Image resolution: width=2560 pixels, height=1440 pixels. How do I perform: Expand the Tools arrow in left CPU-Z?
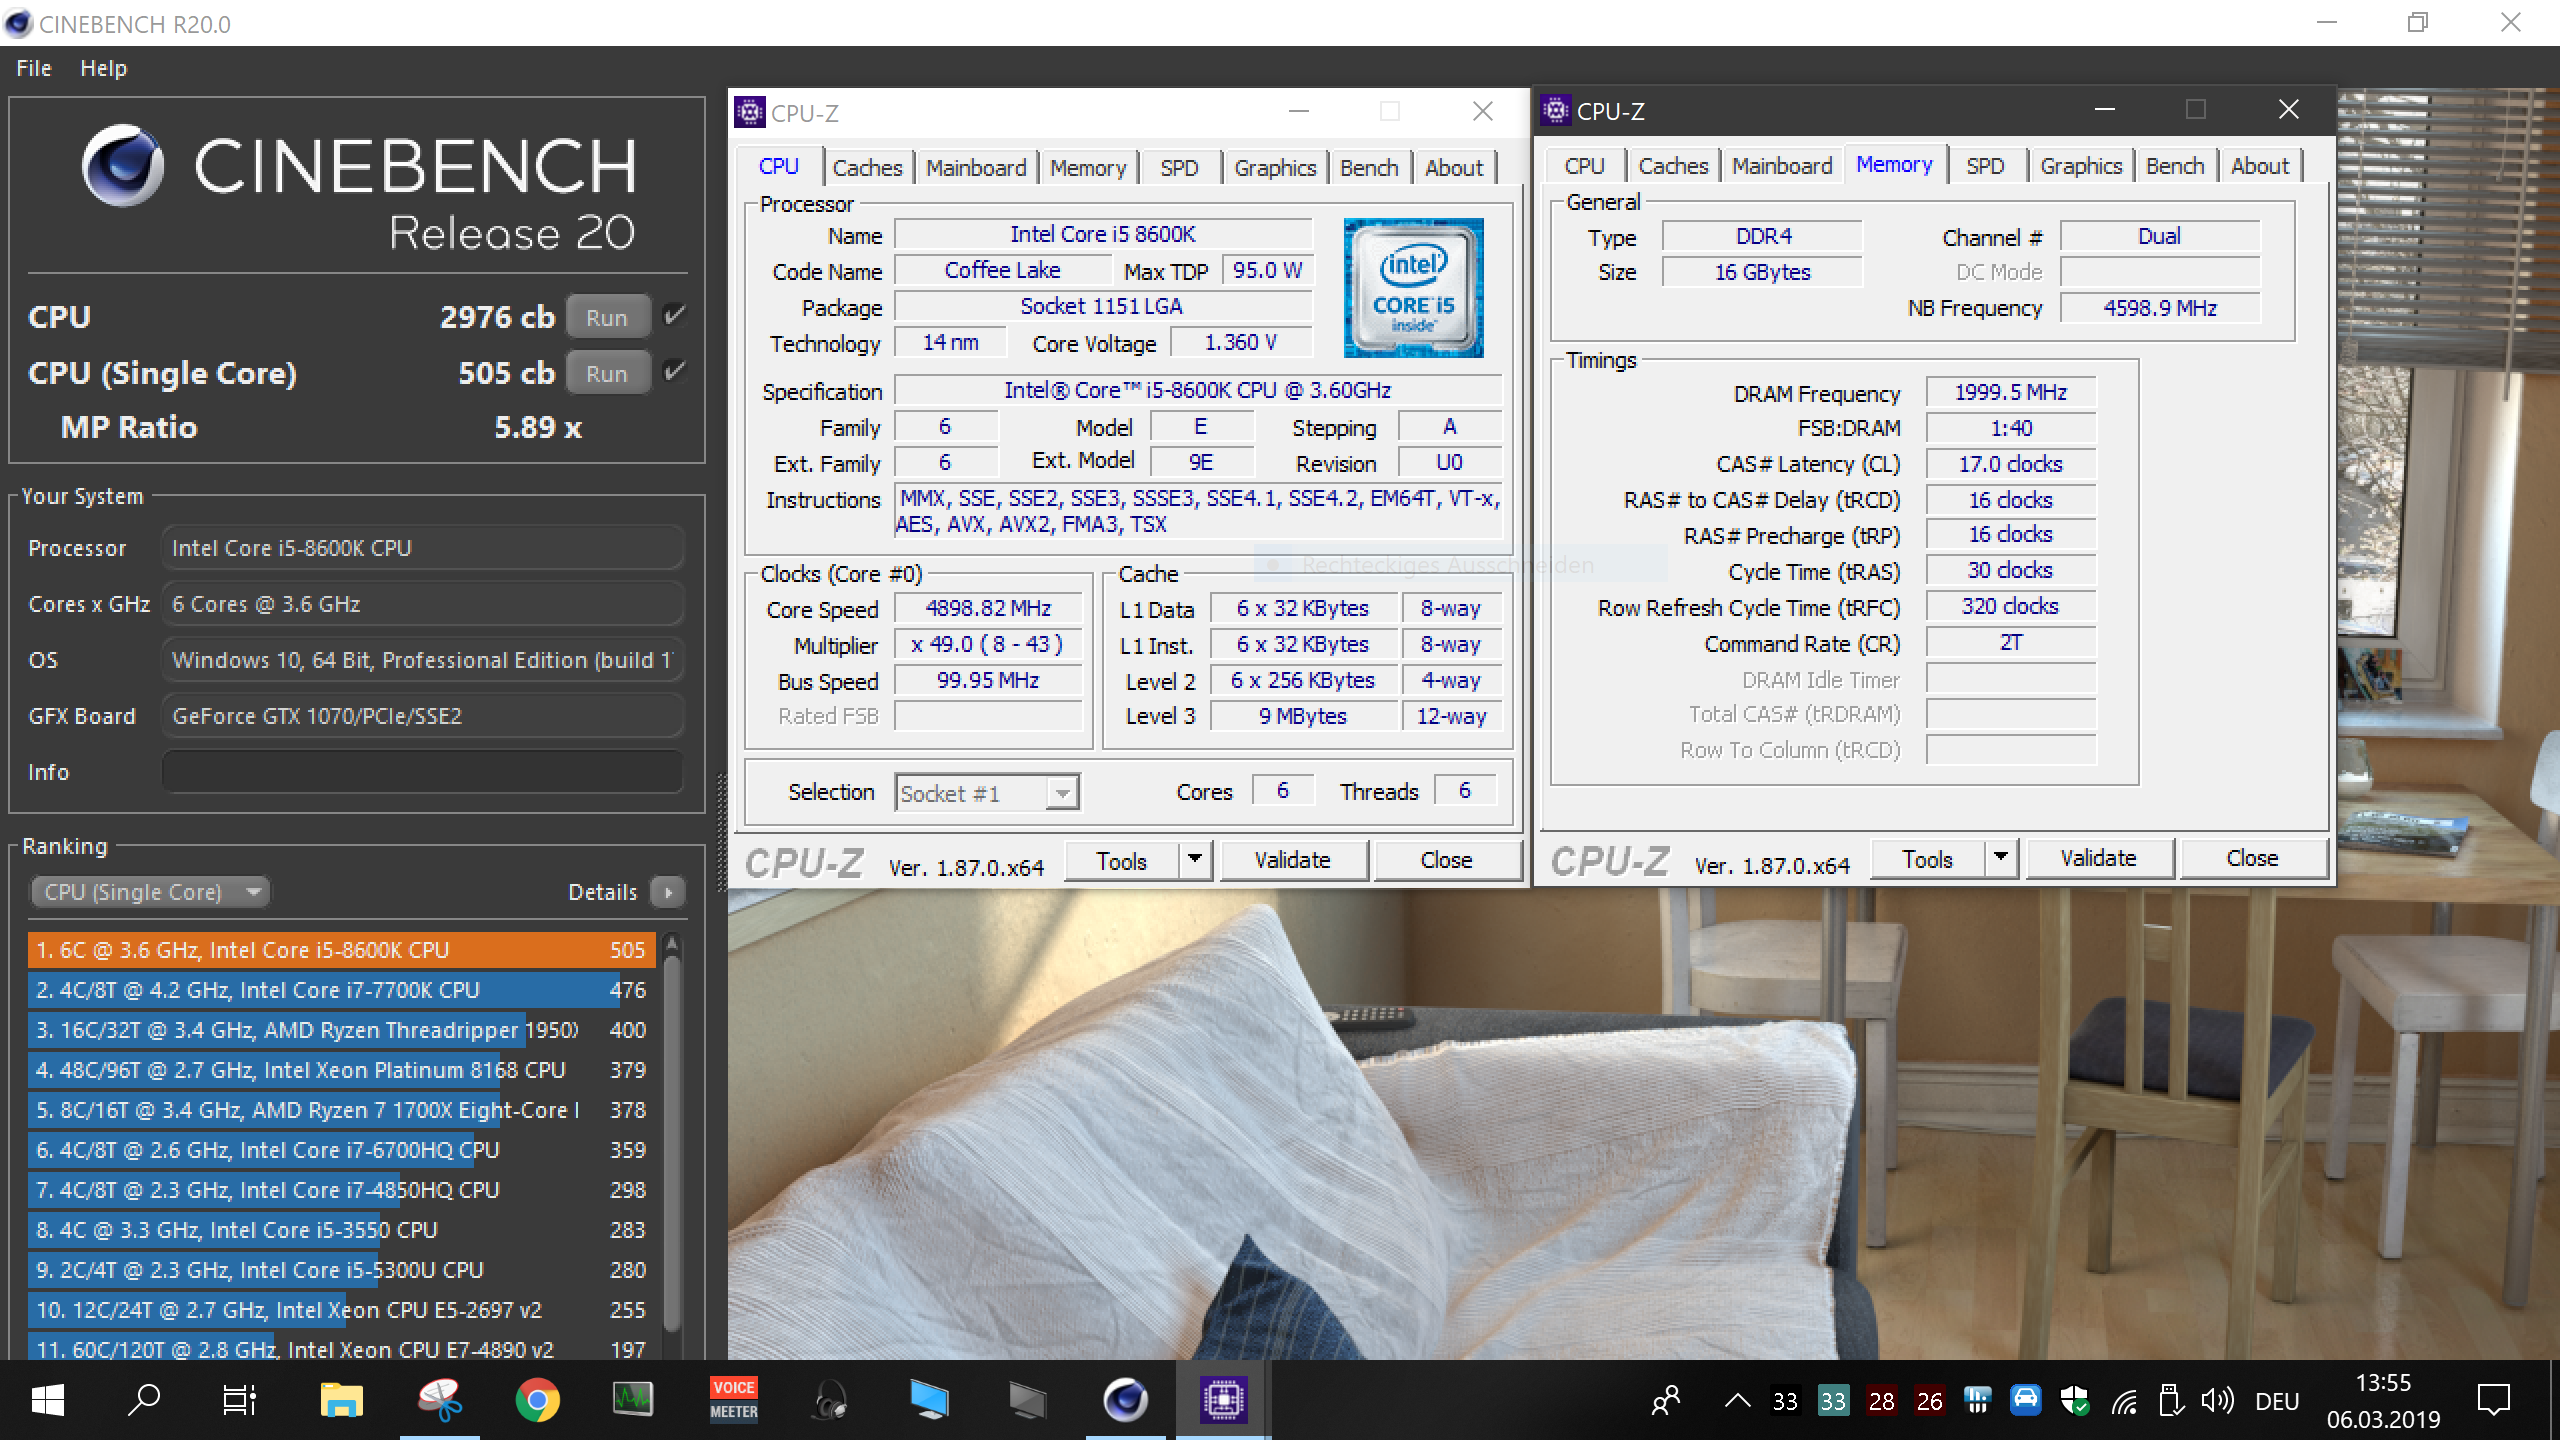pos(1195,860)
